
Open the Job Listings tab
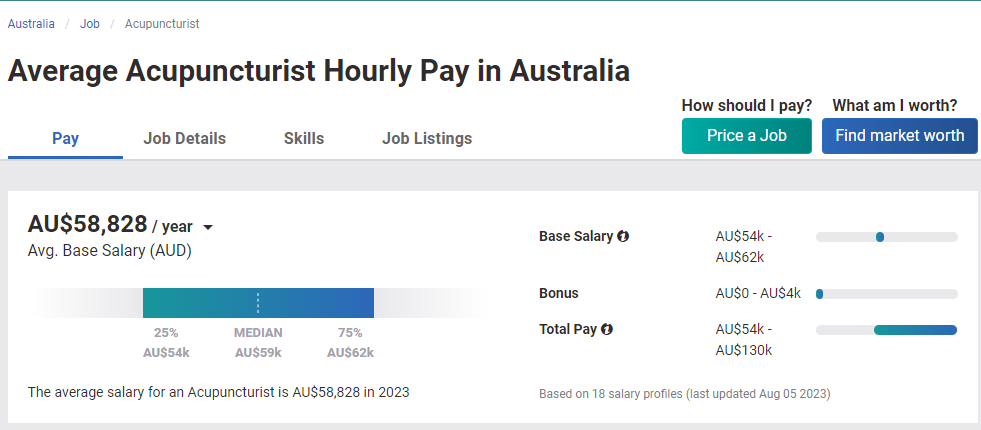pyautogui.click(x=427, y=138)
